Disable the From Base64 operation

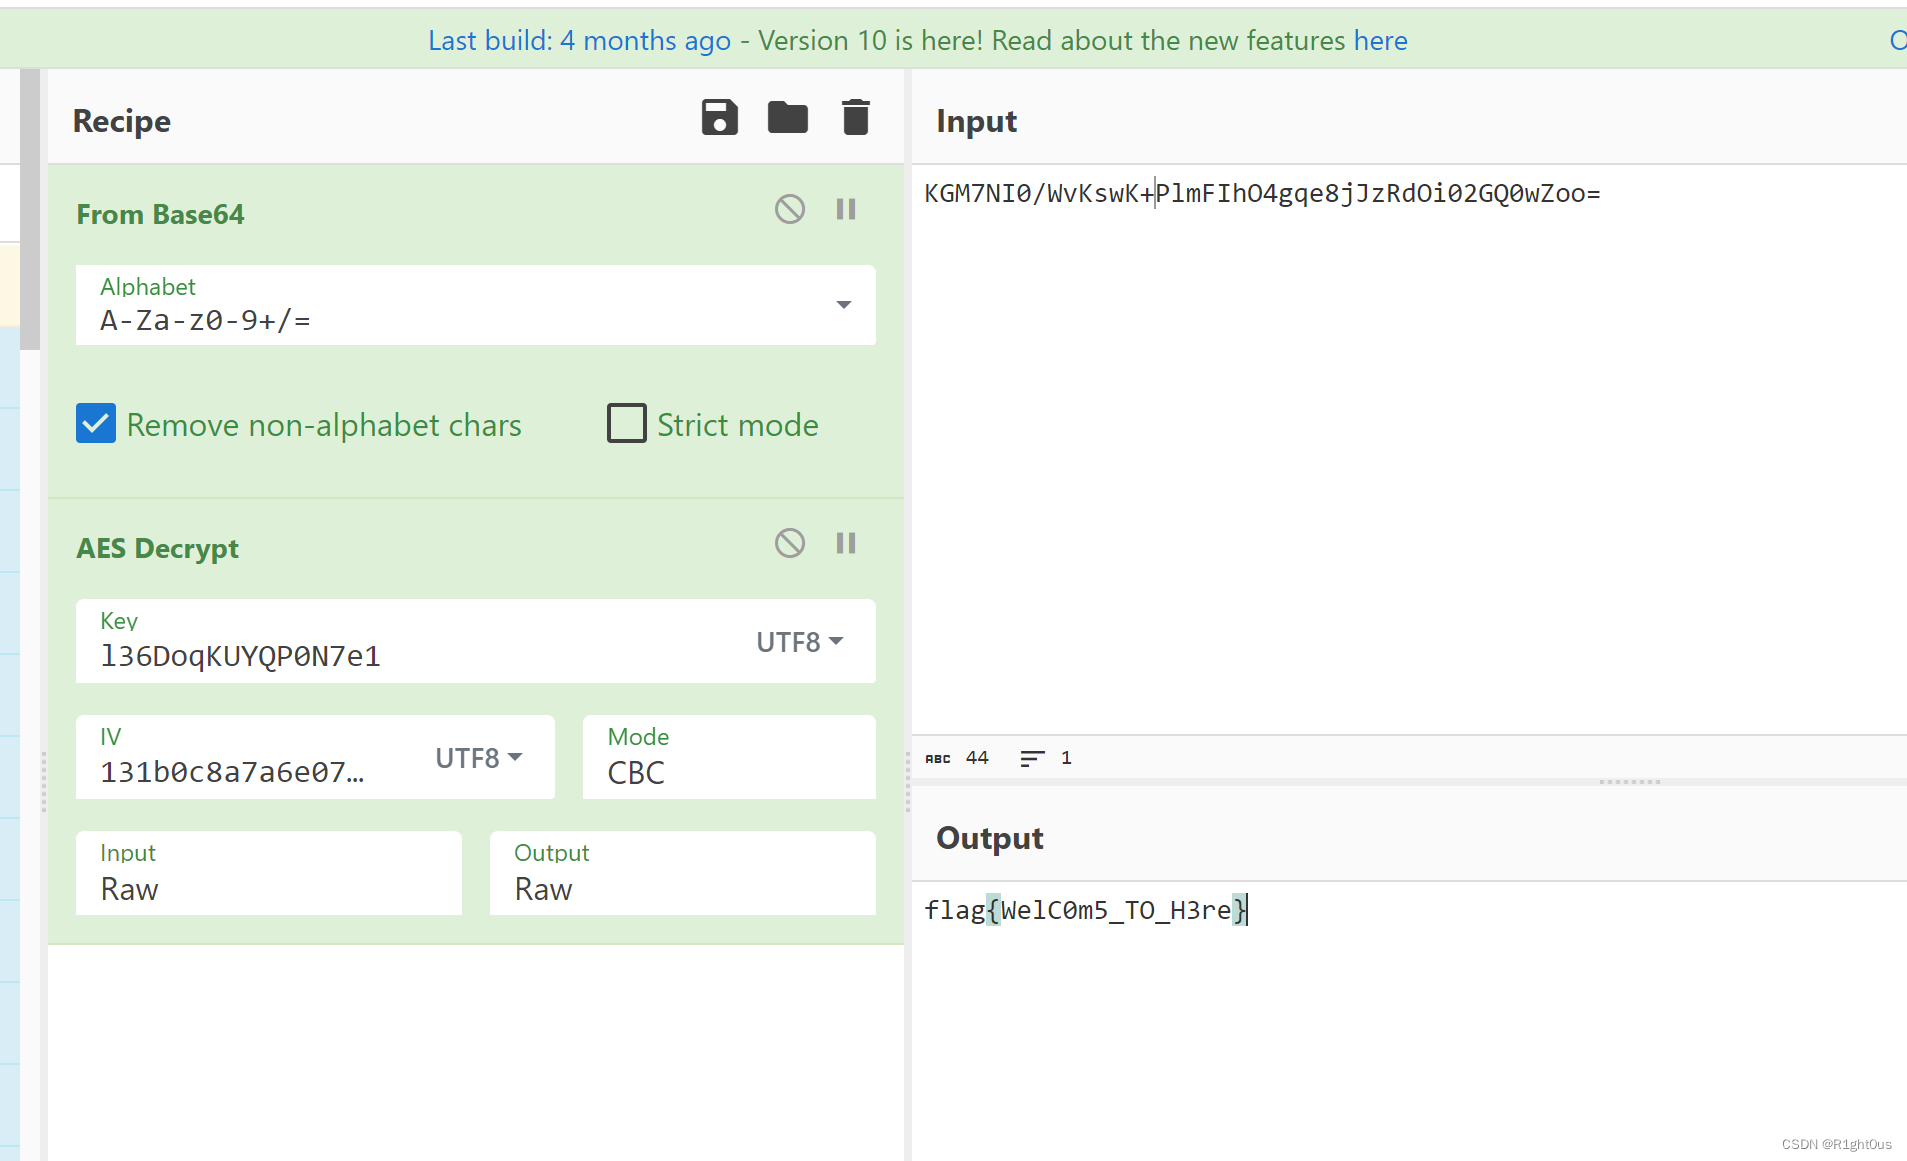[790, 209]
